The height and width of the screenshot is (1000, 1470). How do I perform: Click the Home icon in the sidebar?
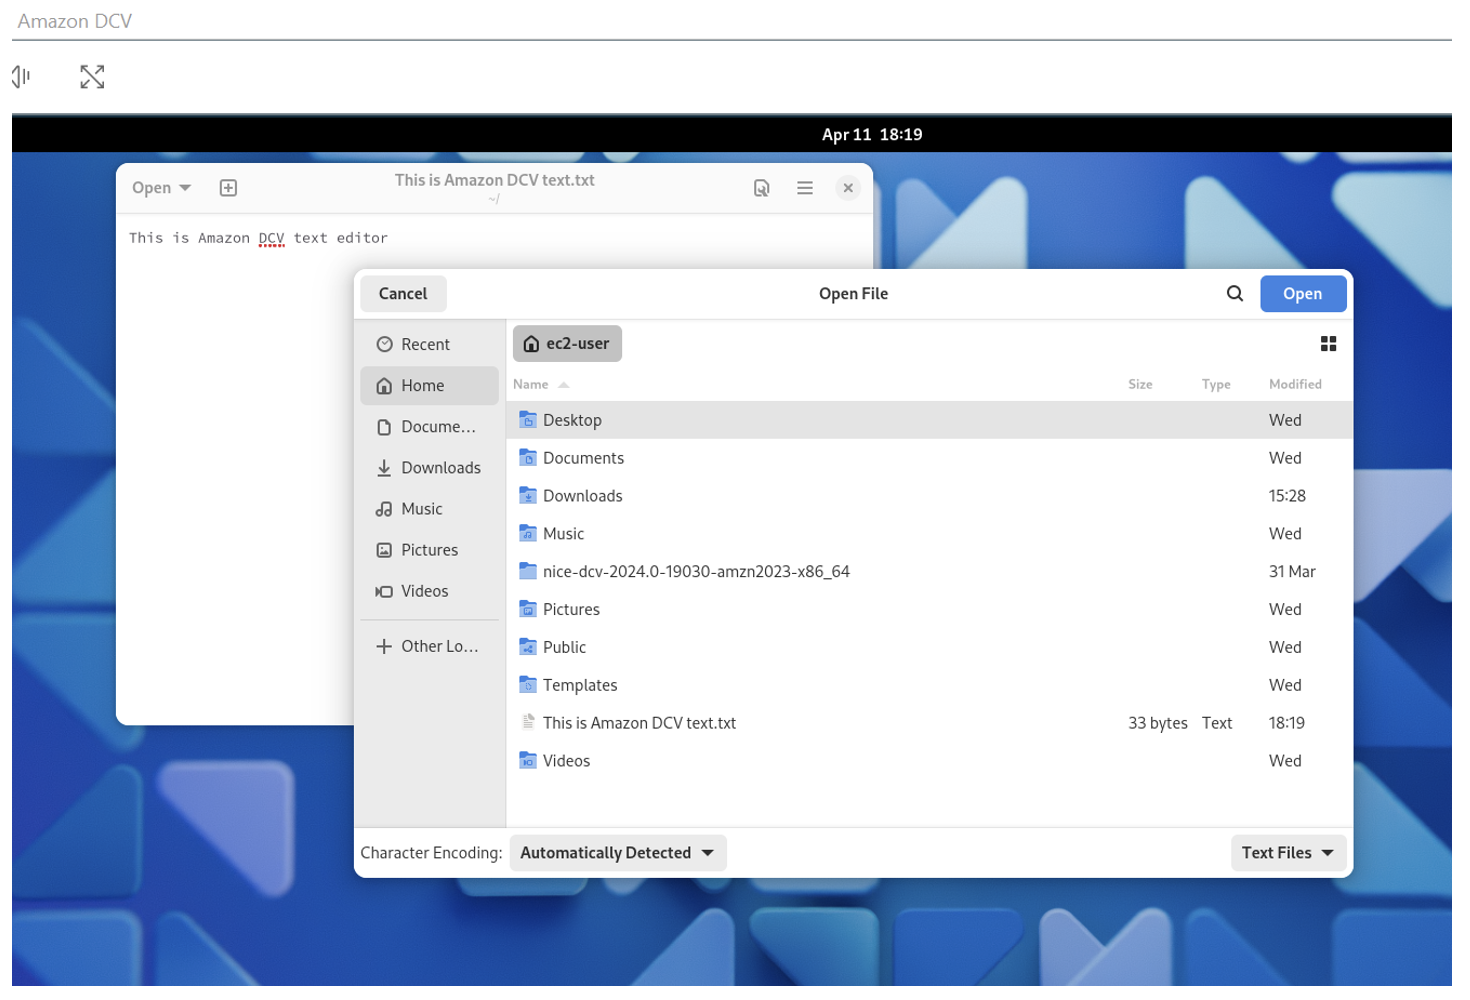tap(384, 386)
